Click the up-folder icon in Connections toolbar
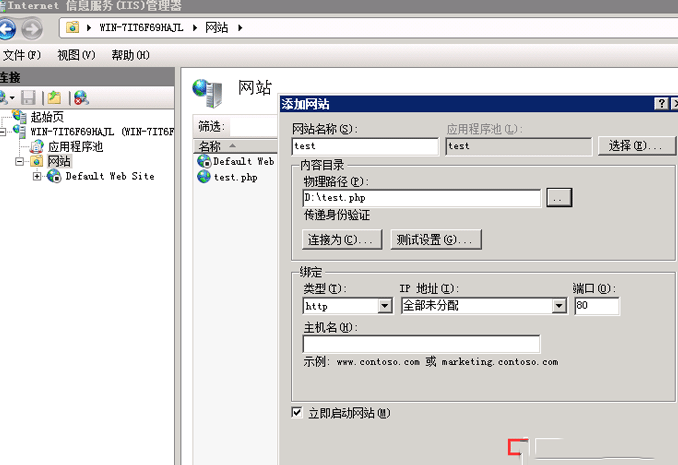This screenshot has width=678, height=465. pos(54,98)
